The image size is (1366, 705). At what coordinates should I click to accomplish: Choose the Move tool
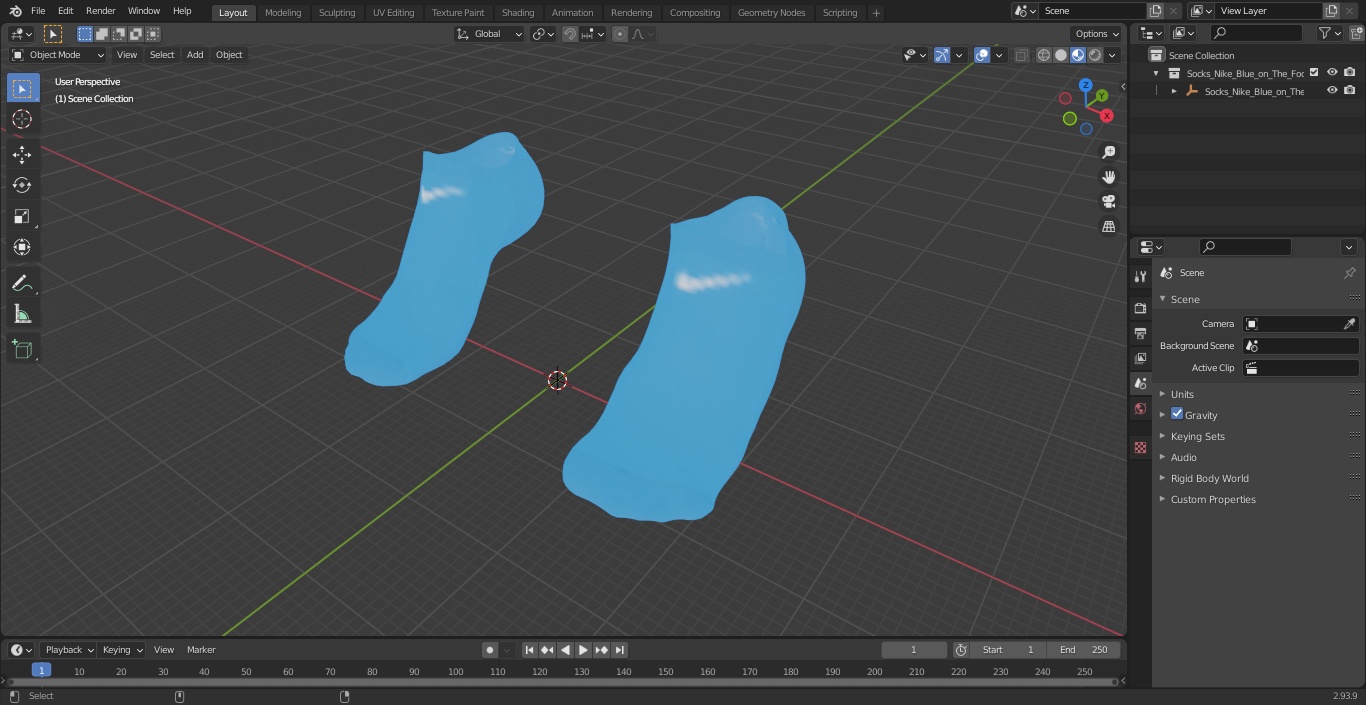click(x=22, y=154)
